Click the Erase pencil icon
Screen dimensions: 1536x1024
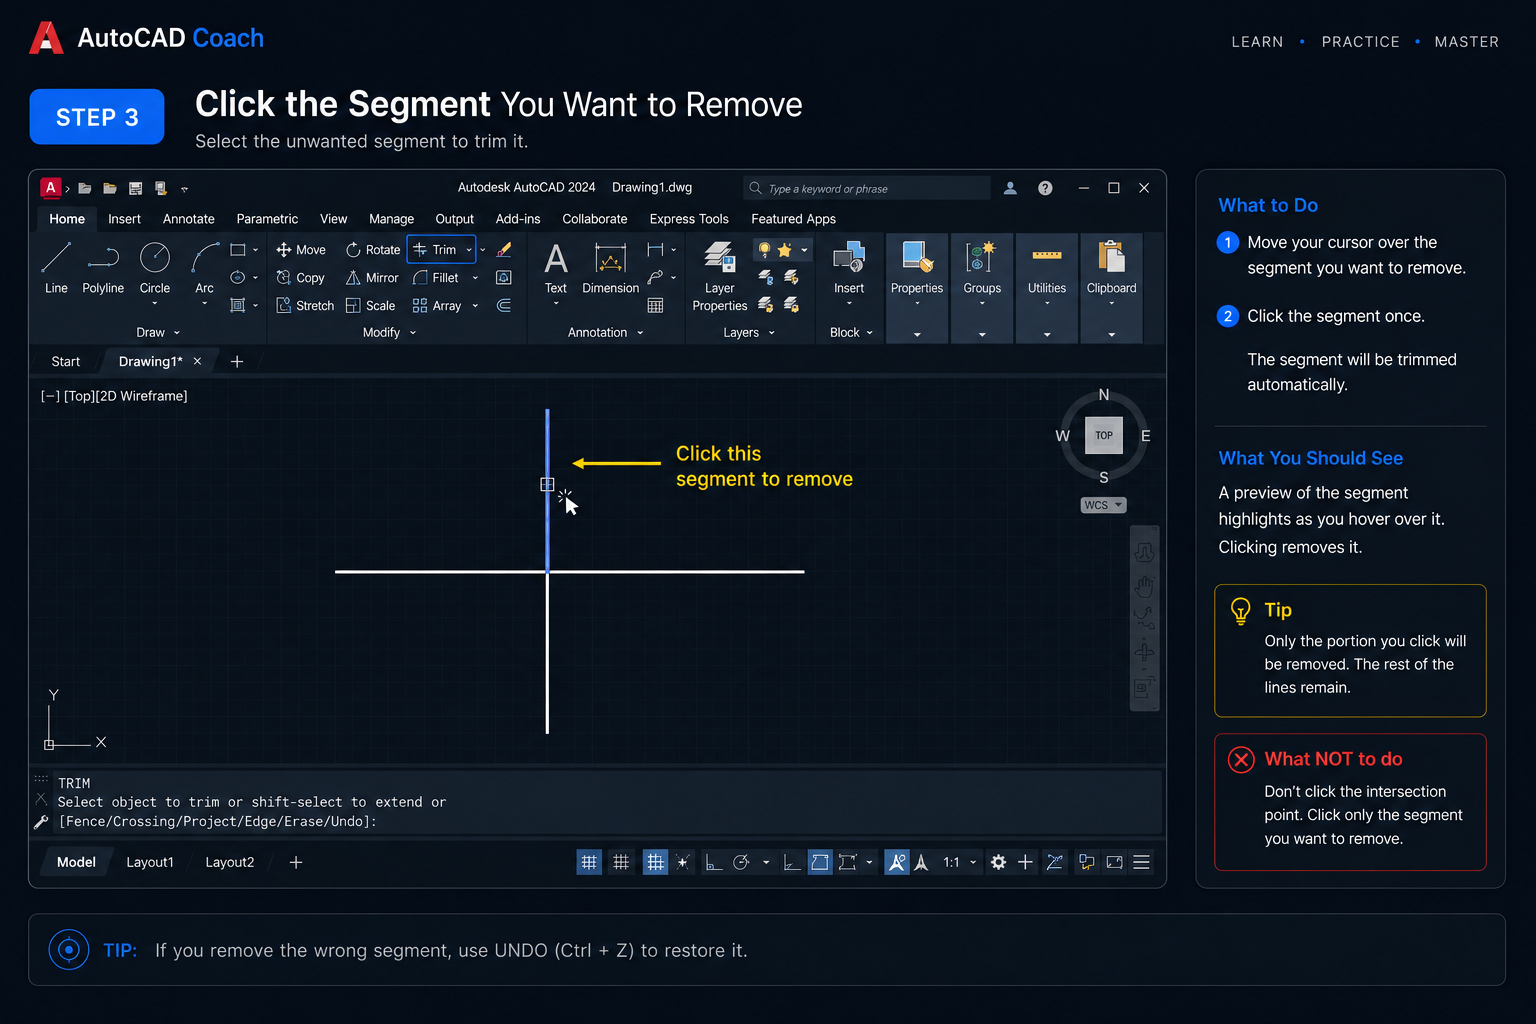click(x=504, y=250)
